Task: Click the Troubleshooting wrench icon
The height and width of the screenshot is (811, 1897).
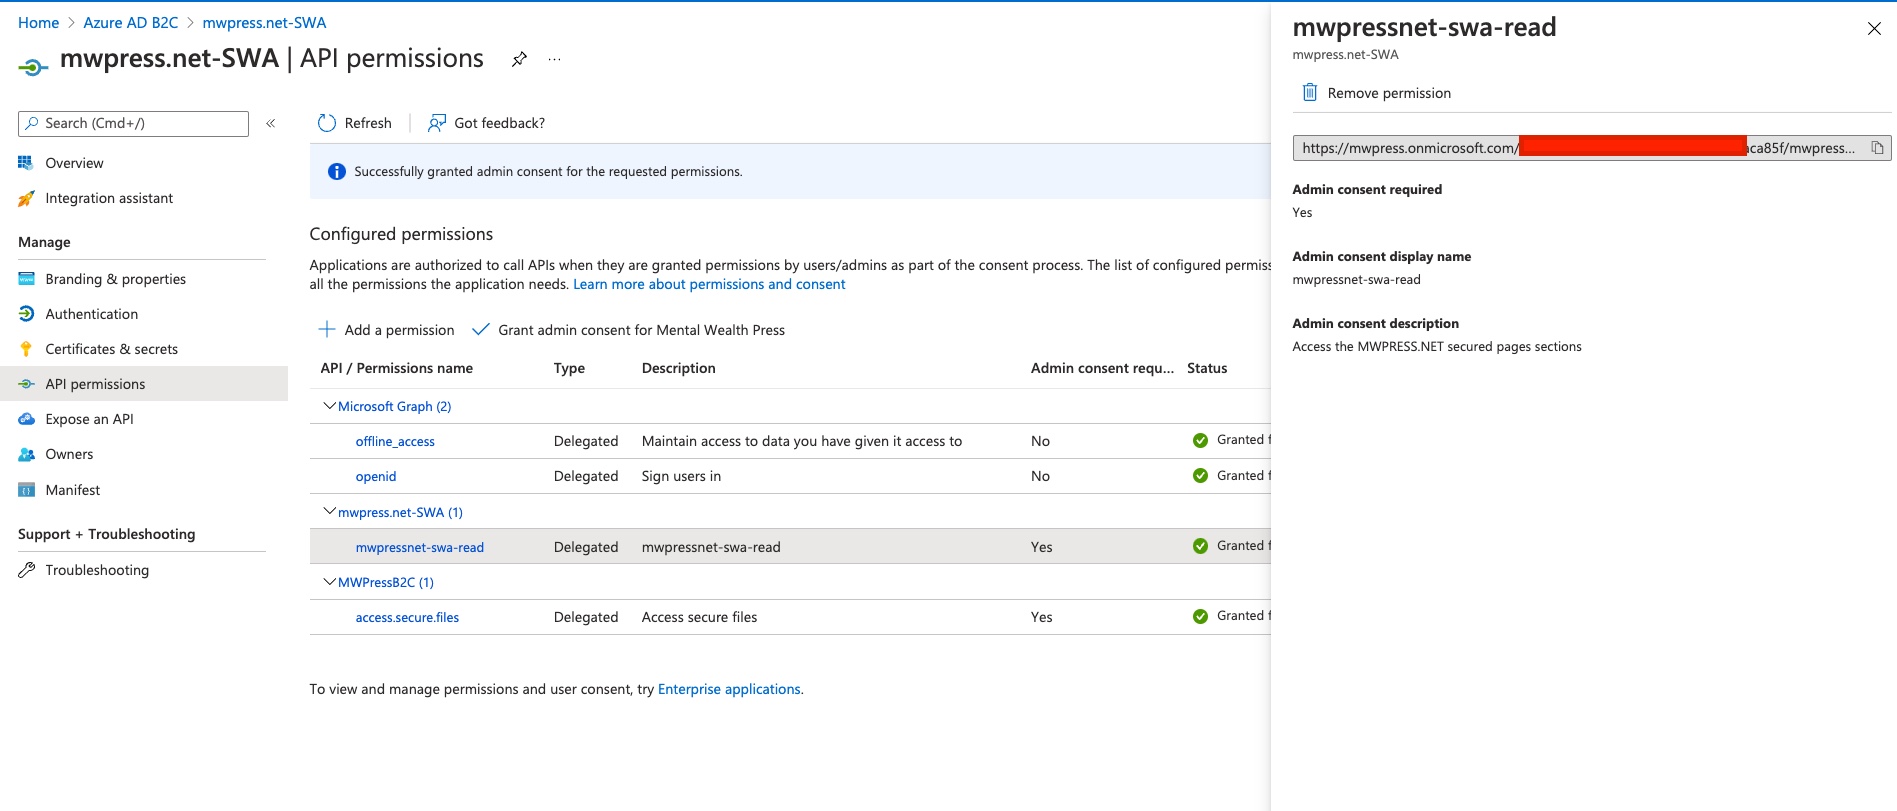Action: 26,570
